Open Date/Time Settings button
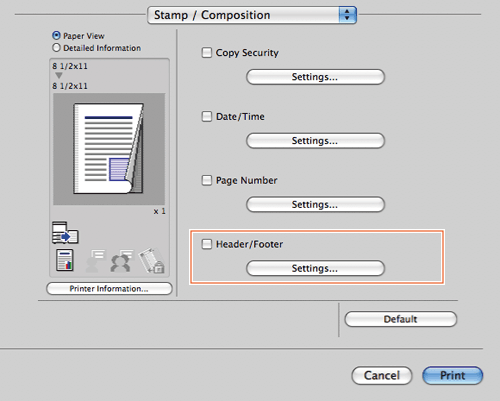 click(315, 141)
